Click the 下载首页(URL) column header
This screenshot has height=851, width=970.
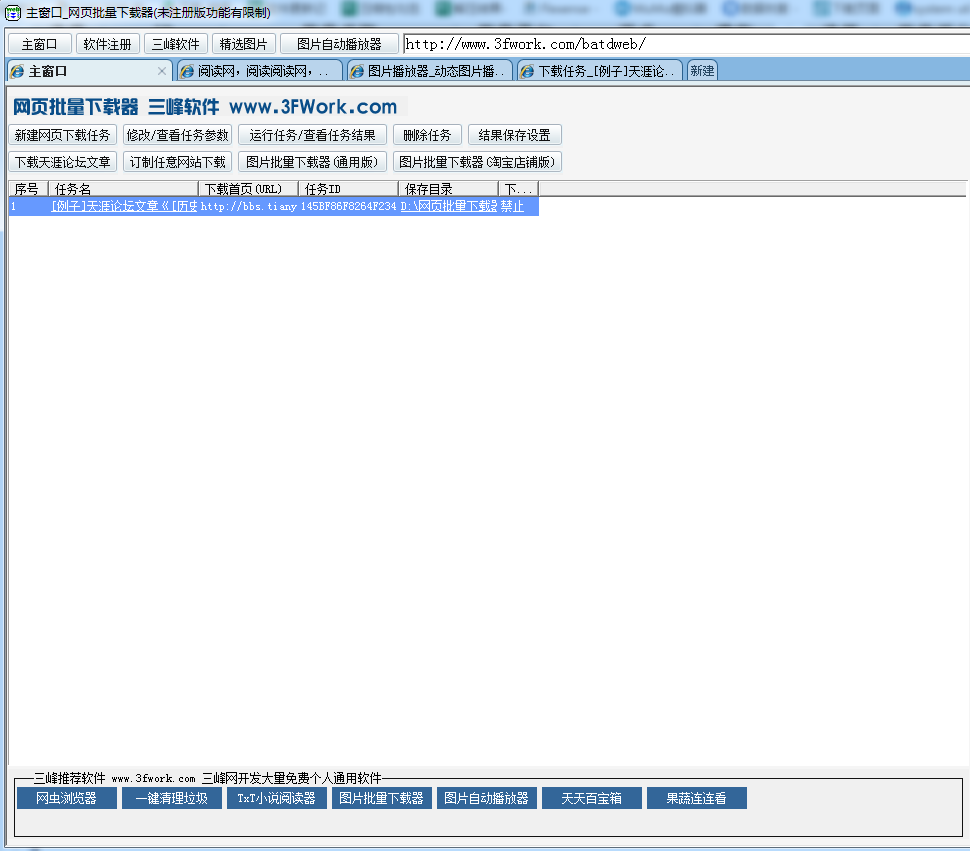(248, 189)
